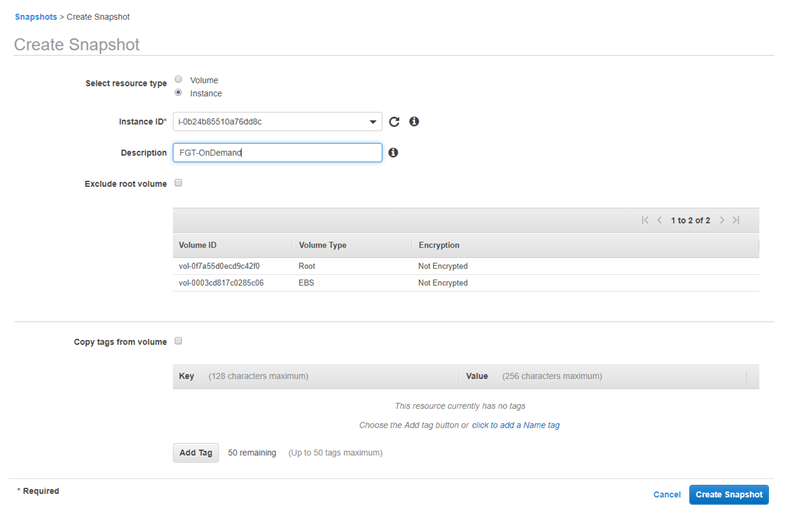Click the Create Snapshot button
812x528 pixels.
728,495
